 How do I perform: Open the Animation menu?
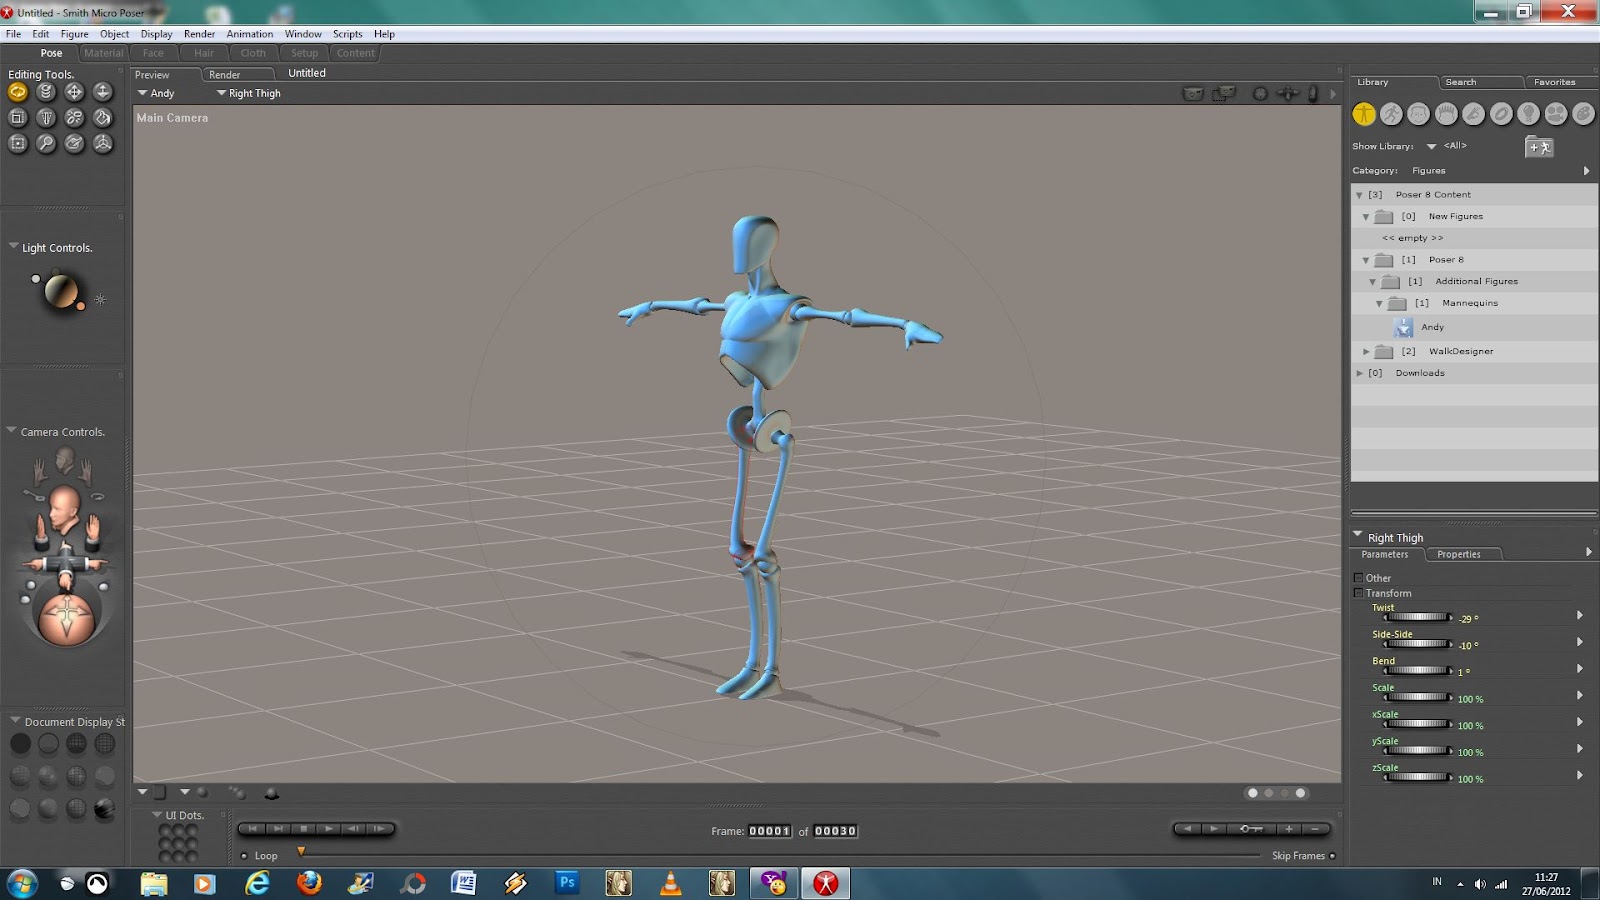point(249,34)
